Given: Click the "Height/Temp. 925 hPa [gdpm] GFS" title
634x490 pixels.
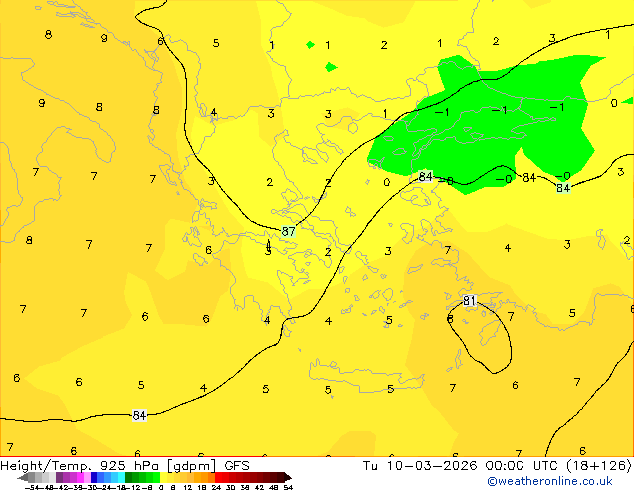Looking at the screenshot, I should coord(125,466).
